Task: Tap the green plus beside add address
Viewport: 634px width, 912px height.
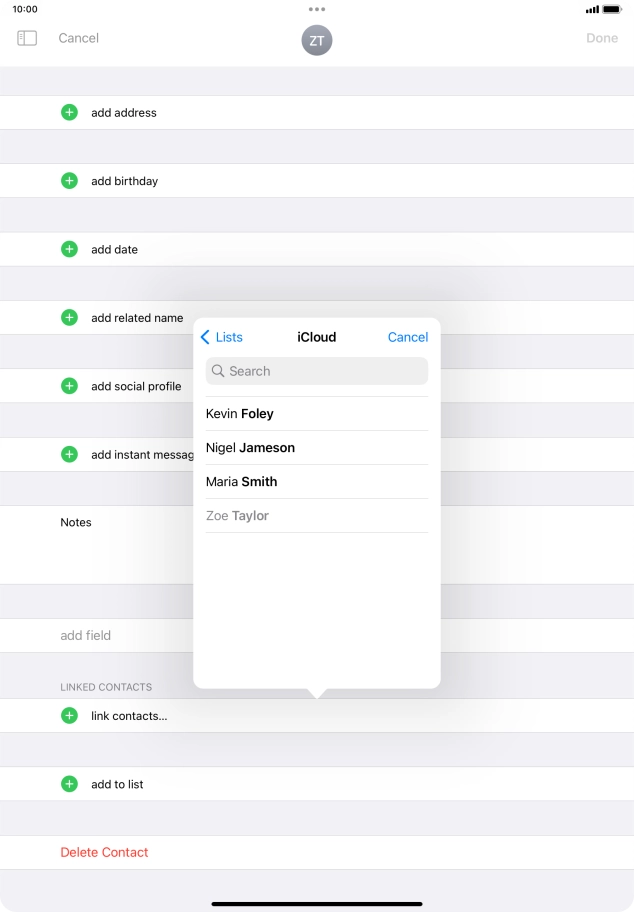Action: coord(69,112)
